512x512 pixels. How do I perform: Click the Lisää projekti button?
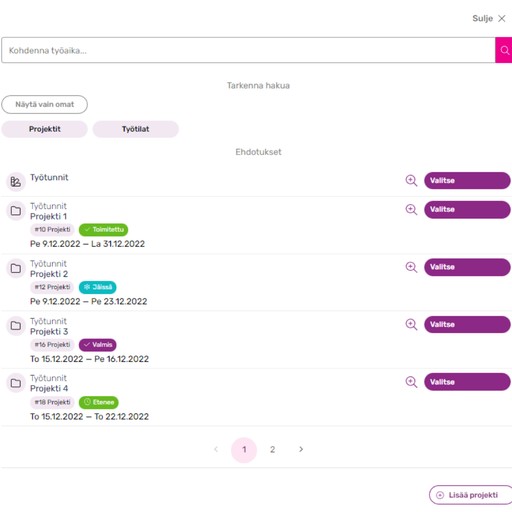pyautogui.click(x=471, y=495)
